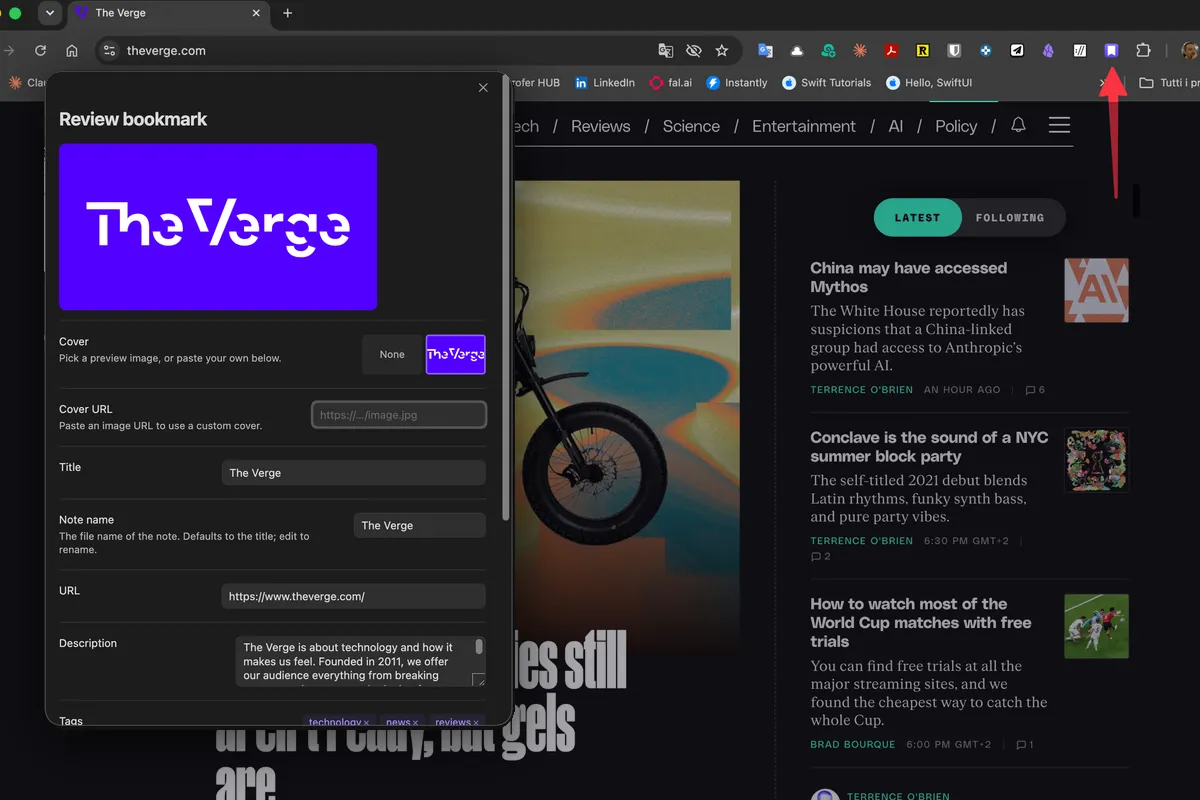The width and height of the screenshot is (1200, 800).
Task: Switch feed to FOLLOWING
Action: tap(1010, 217)
